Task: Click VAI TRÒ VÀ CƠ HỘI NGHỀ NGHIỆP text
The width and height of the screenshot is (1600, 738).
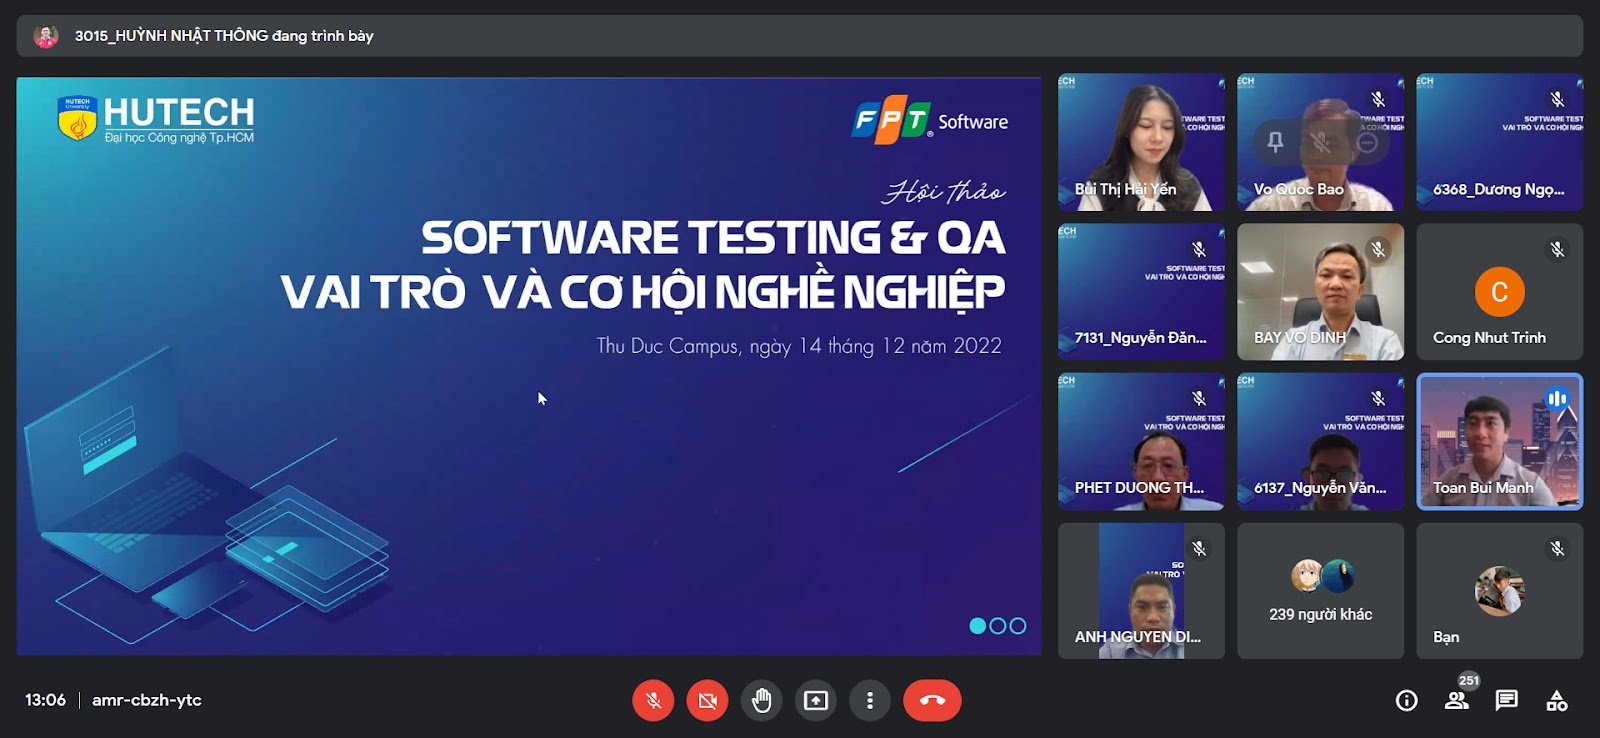Action: click(643, 292)
